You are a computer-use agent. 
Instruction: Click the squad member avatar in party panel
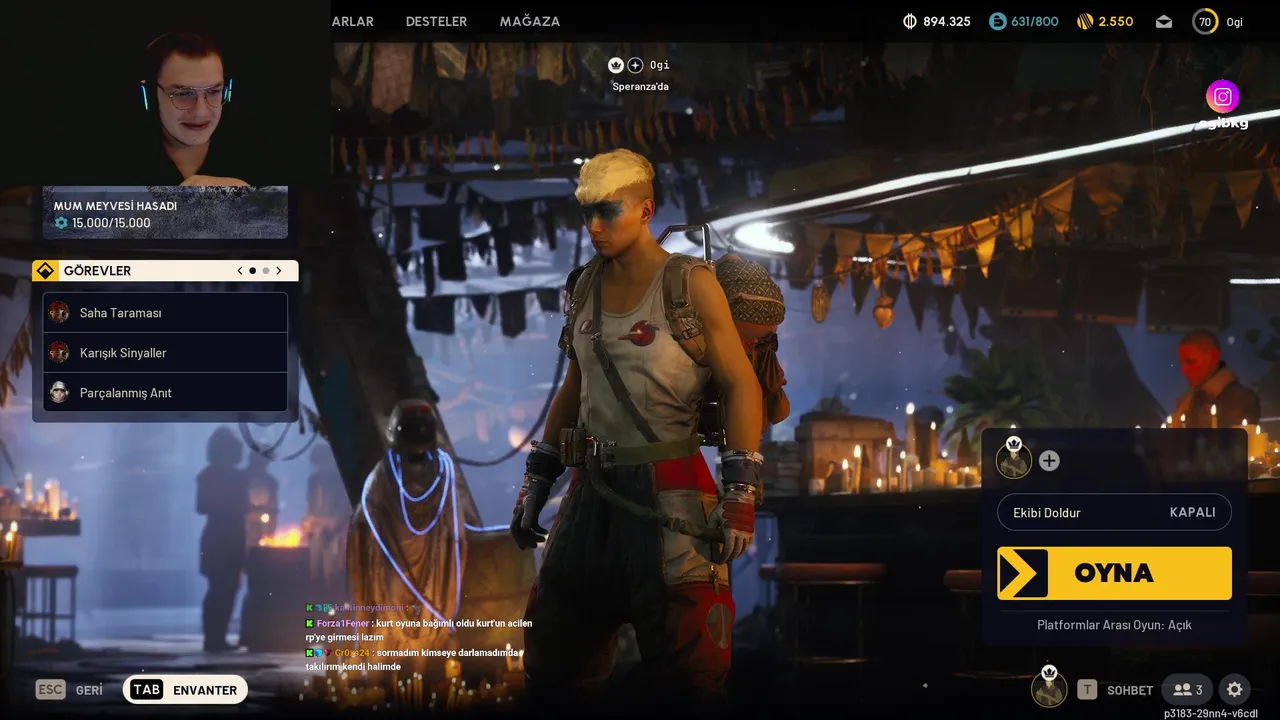click(1014, 460)
